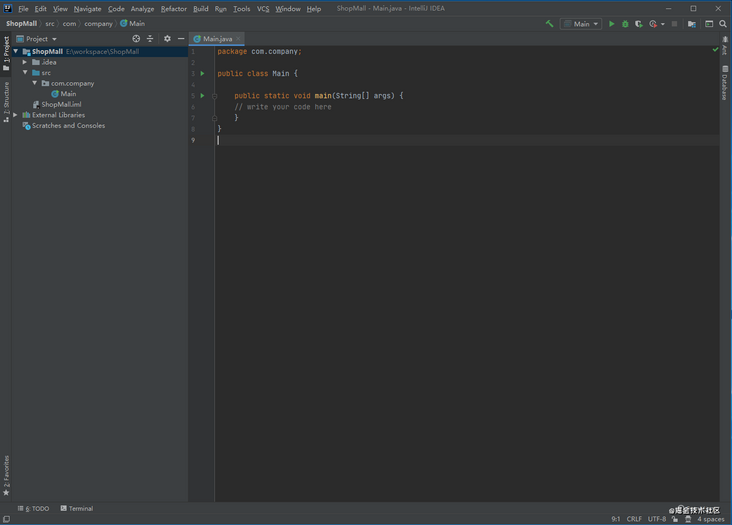Click UTF-8 encoding in status bar

(x=656, y=519)
